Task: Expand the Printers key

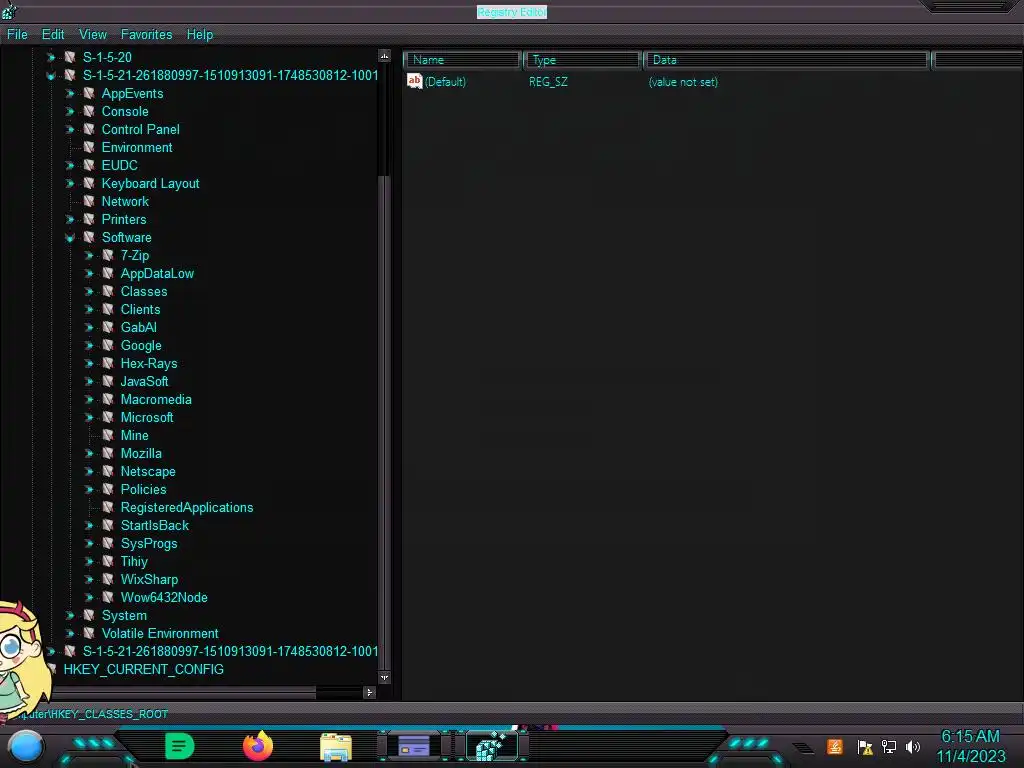Action: pos(70,219)
